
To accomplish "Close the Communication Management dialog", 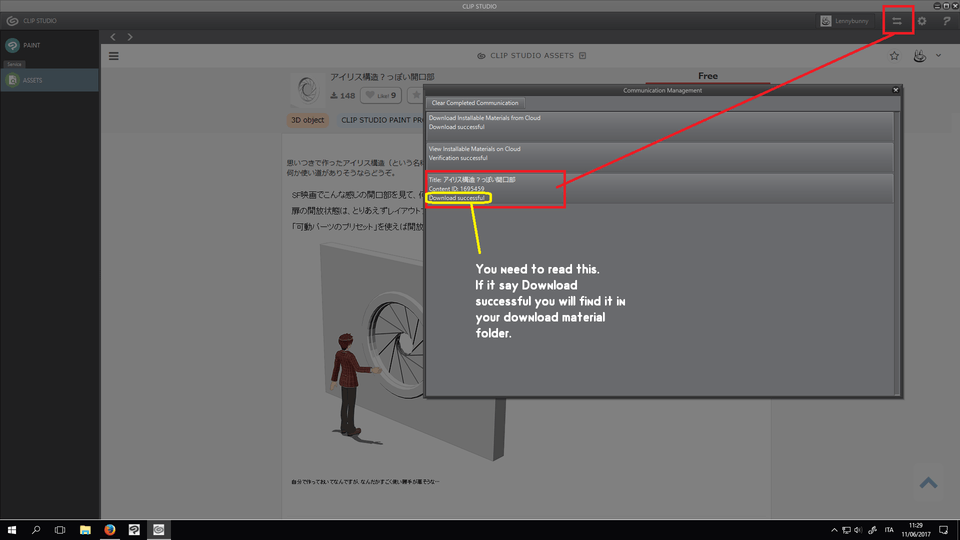I will coord(896,90).
